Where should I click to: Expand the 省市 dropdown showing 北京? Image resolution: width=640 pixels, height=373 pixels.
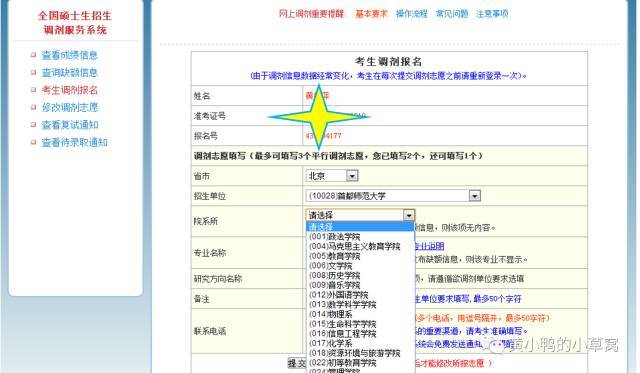pyautogui.click(x=352, y=176)
